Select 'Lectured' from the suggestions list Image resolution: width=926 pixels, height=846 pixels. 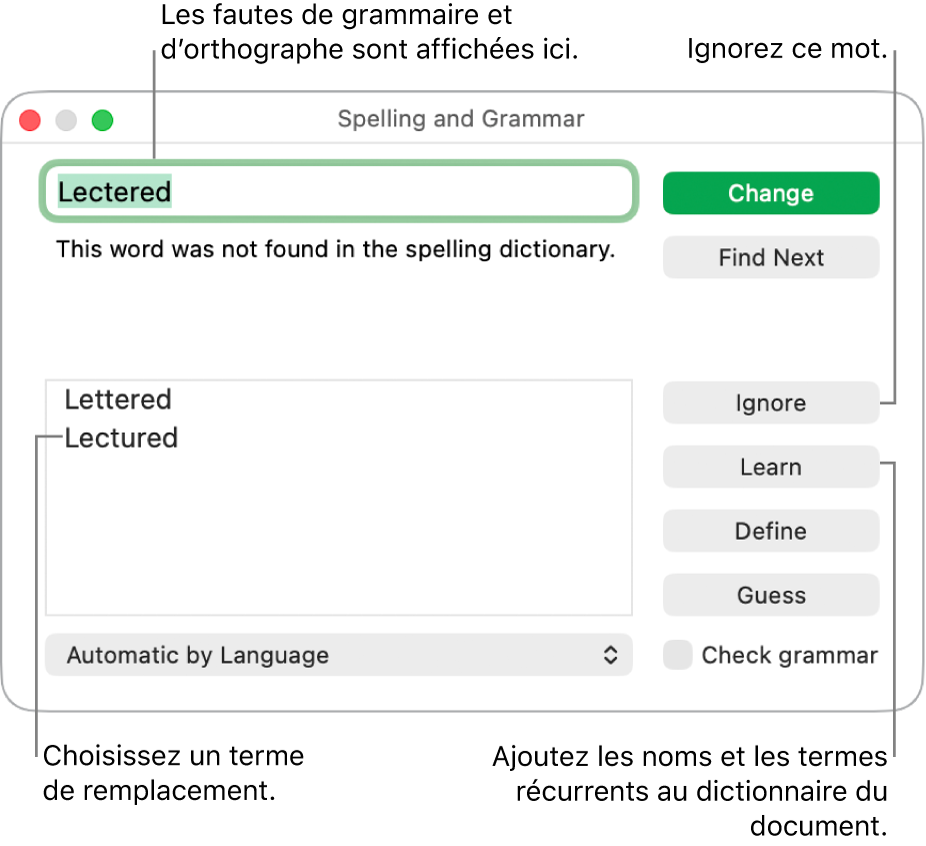[121, 437]
